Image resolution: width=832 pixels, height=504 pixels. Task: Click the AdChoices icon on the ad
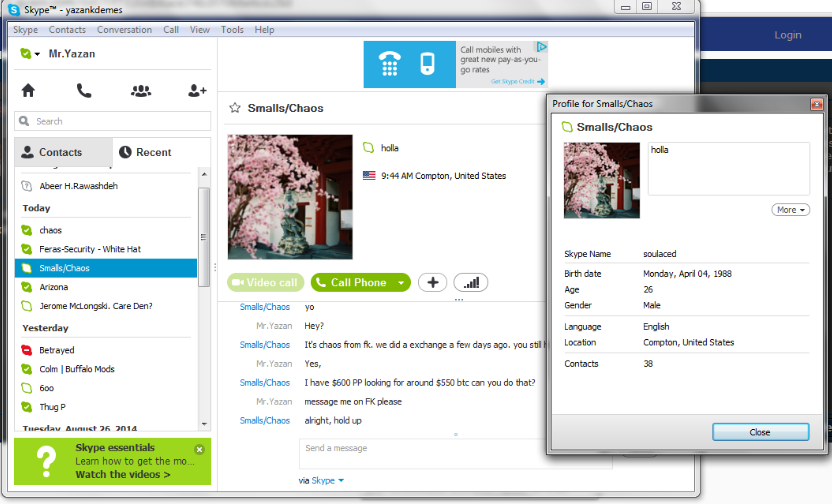click(x=541, y=47)
